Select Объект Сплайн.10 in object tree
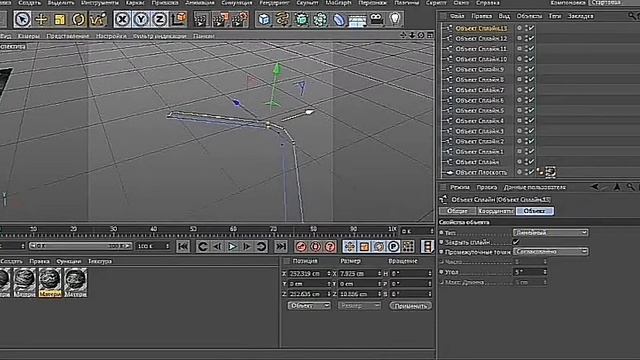 481,59
